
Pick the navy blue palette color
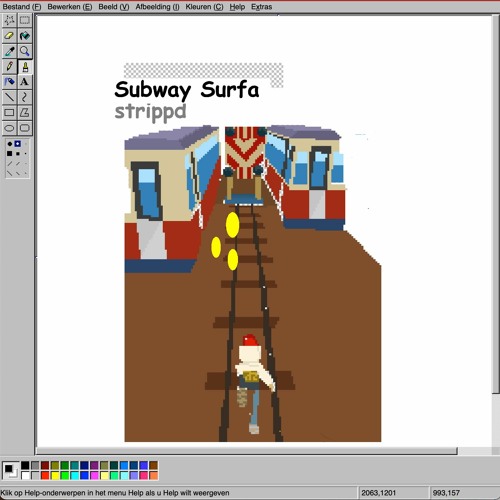pos(84,465)
